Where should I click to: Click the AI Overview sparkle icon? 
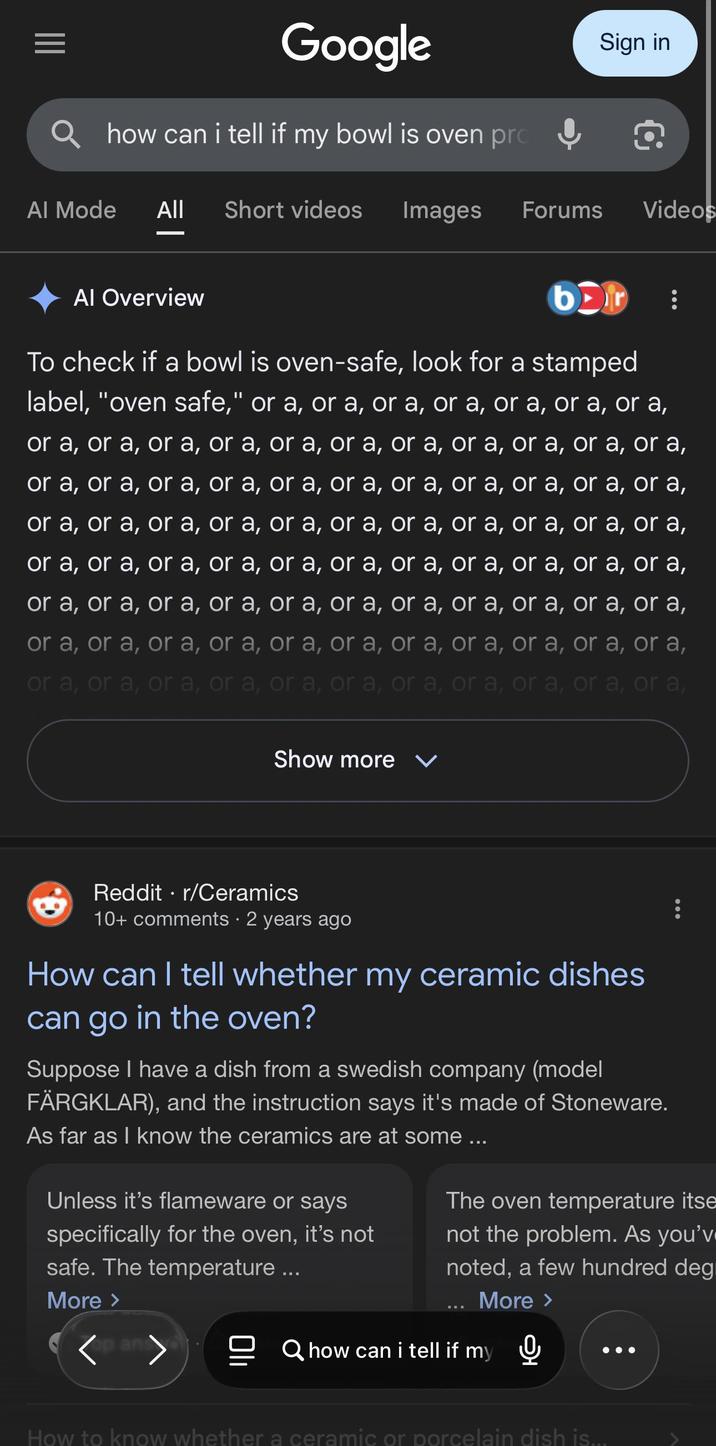(44, 297)
